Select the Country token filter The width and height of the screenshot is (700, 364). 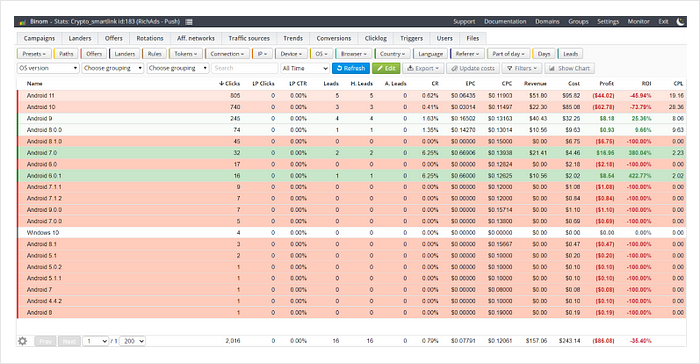(392, 54)
